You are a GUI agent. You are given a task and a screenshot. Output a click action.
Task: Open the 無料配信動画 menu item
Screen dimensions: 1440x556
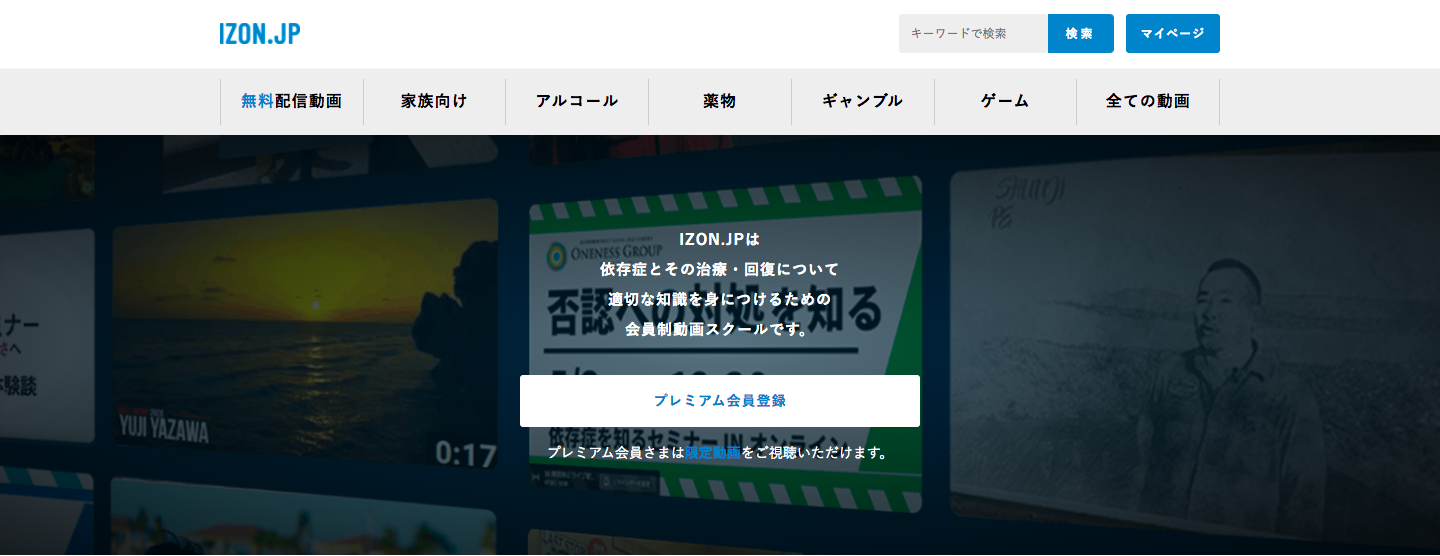click(x=292, y=101)
